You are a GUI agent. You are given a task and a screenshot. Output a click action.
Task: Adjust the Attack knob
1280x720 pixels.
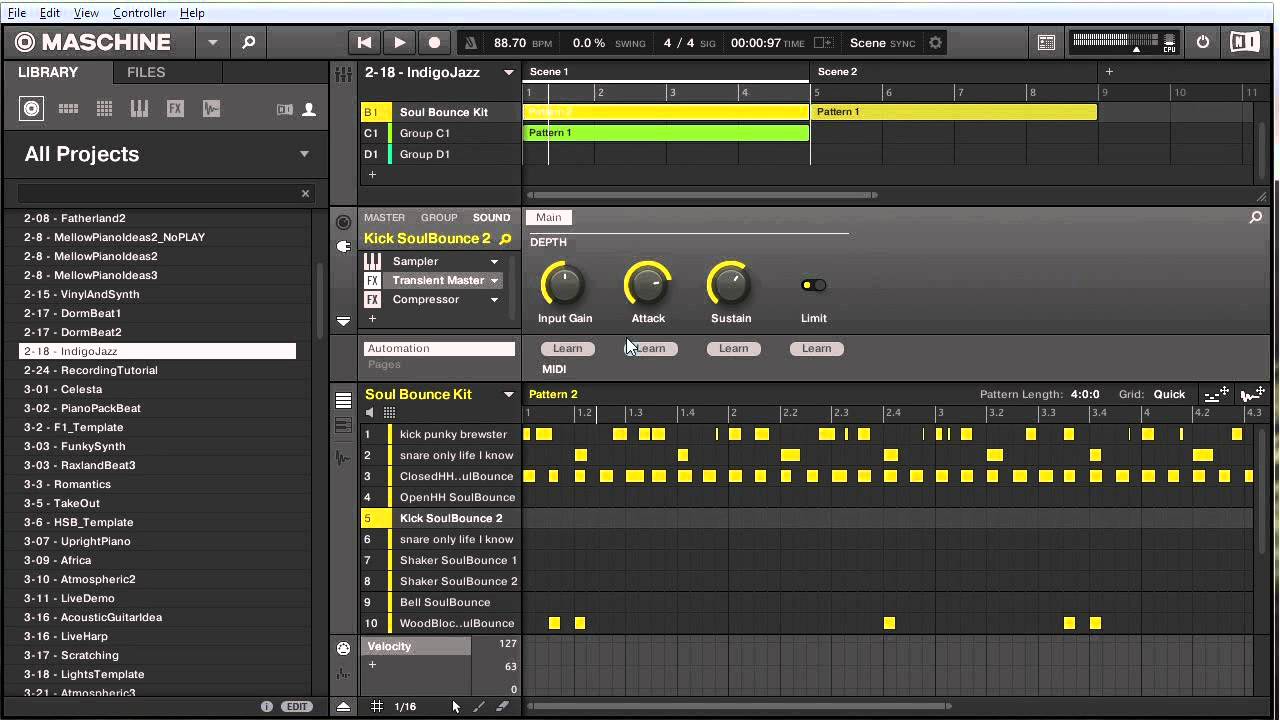coord(648,285)
